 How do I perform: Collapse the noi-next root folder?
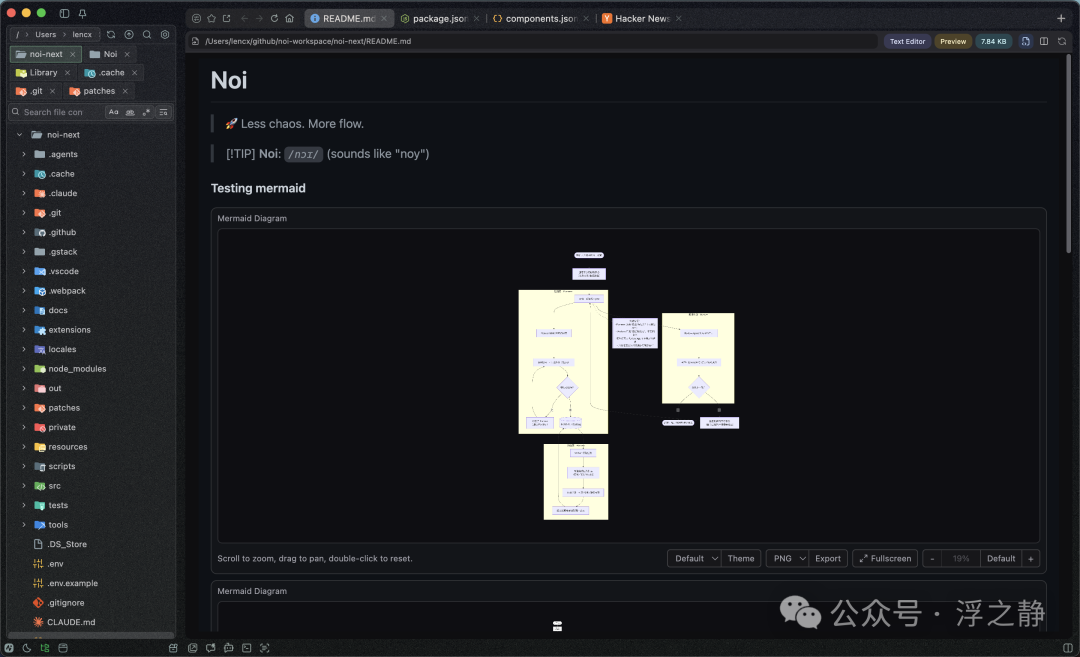(x=19, y=135)
